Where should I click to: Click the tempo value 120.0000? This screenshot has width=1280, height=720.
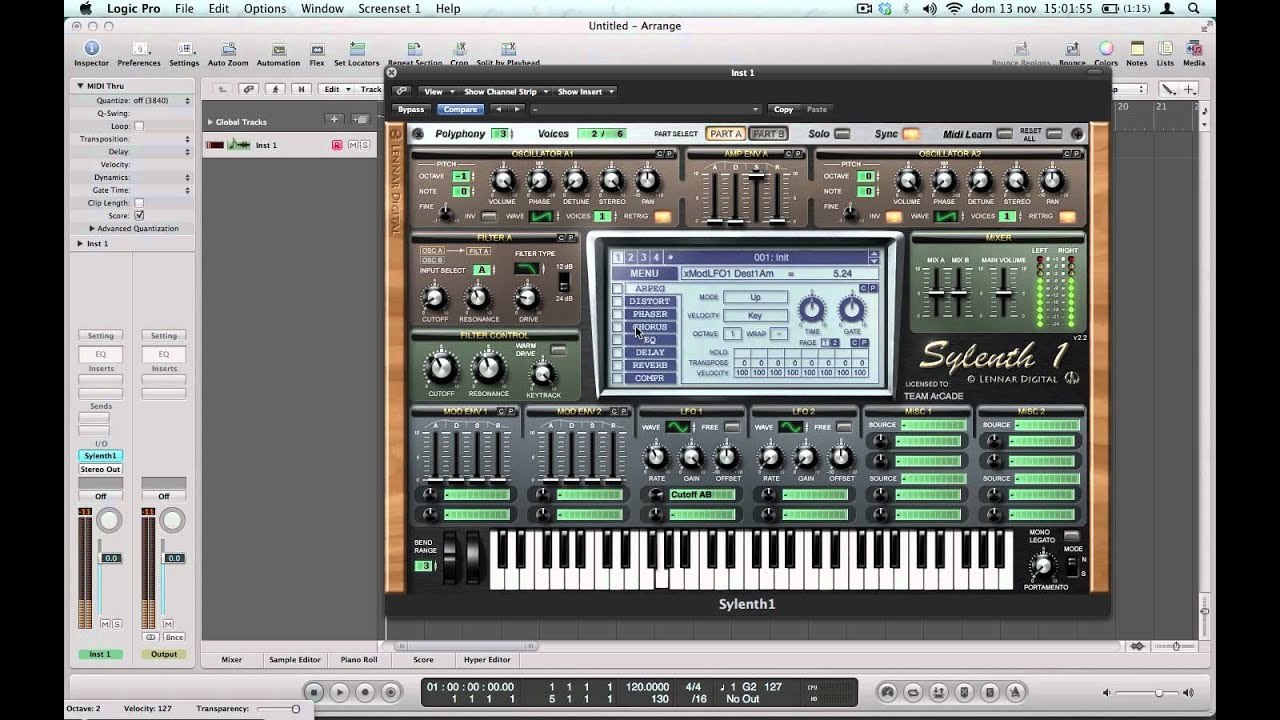(x=648, y=687)
